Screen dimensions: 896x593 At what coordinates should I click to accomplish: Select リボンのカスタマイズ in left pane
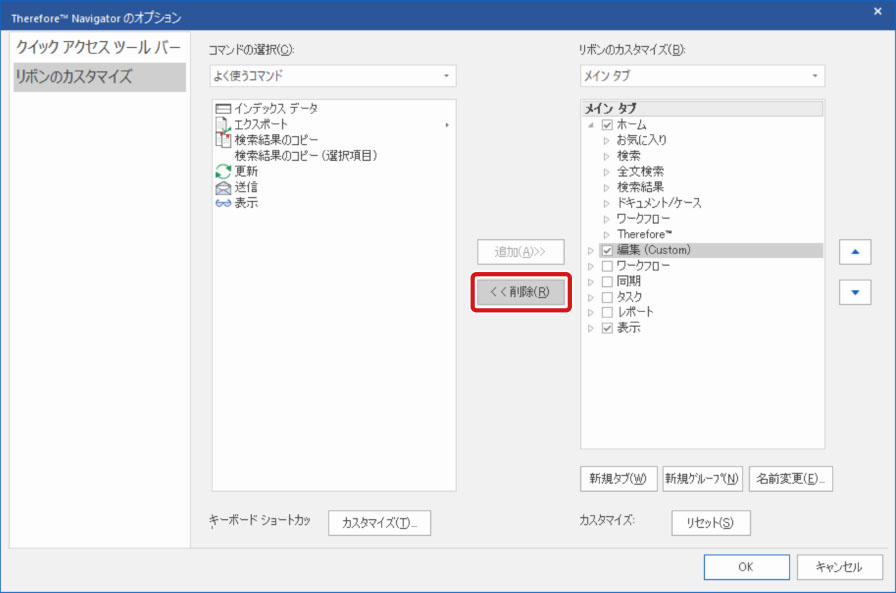pos(99,77)
